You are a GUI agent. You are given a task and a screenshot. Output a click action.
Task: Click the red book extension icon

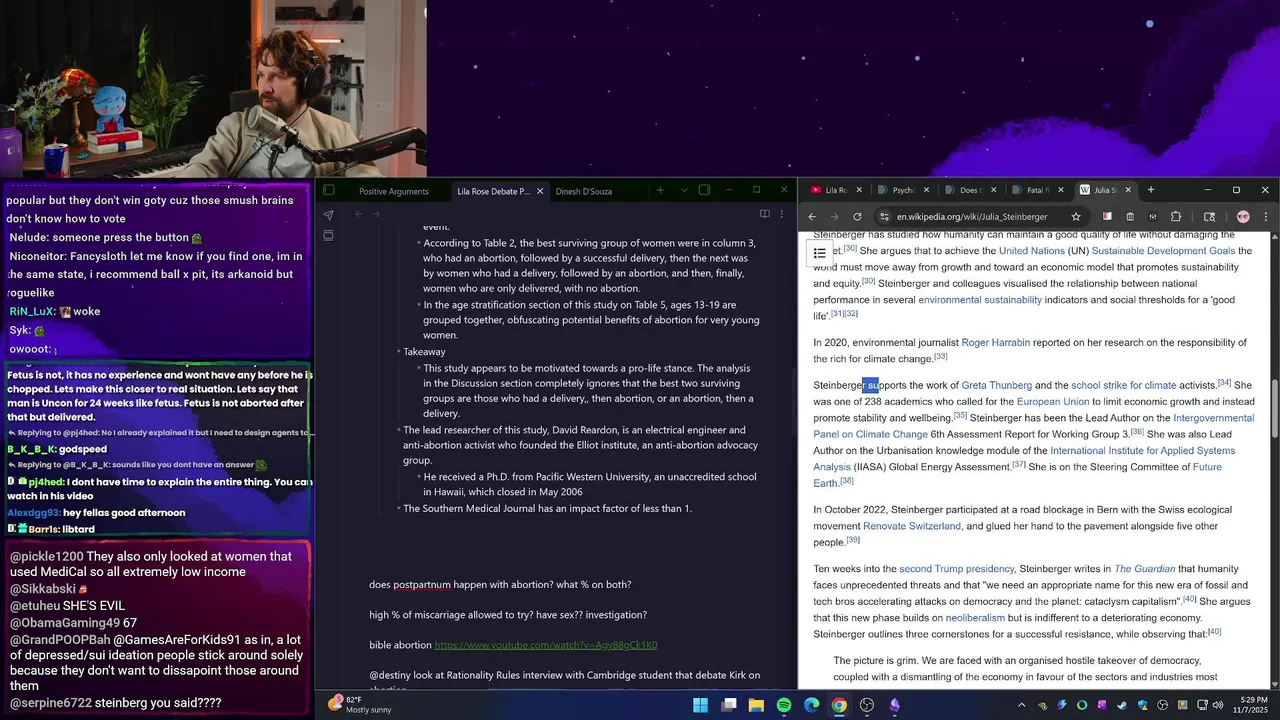(1107, 216)
